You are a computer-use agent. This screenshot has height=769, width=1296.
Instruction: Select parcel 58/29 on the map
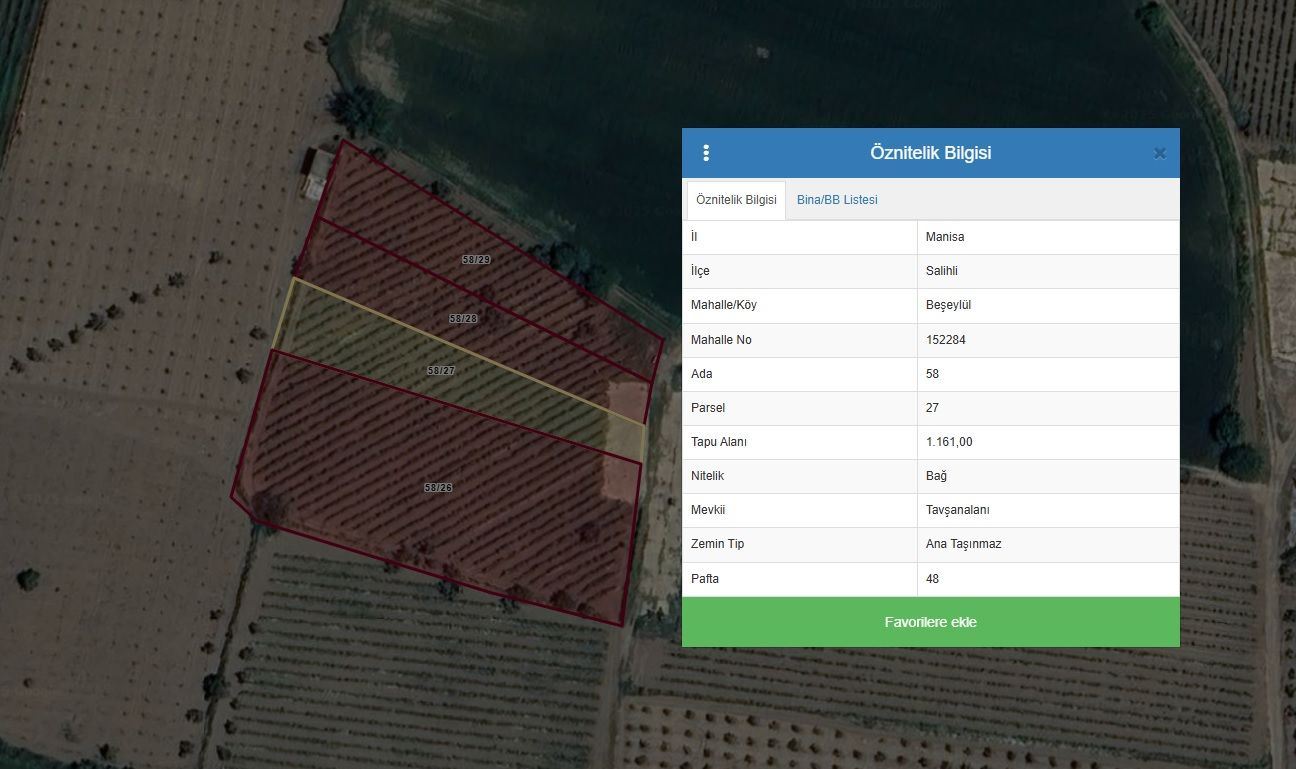pos(476,259)
